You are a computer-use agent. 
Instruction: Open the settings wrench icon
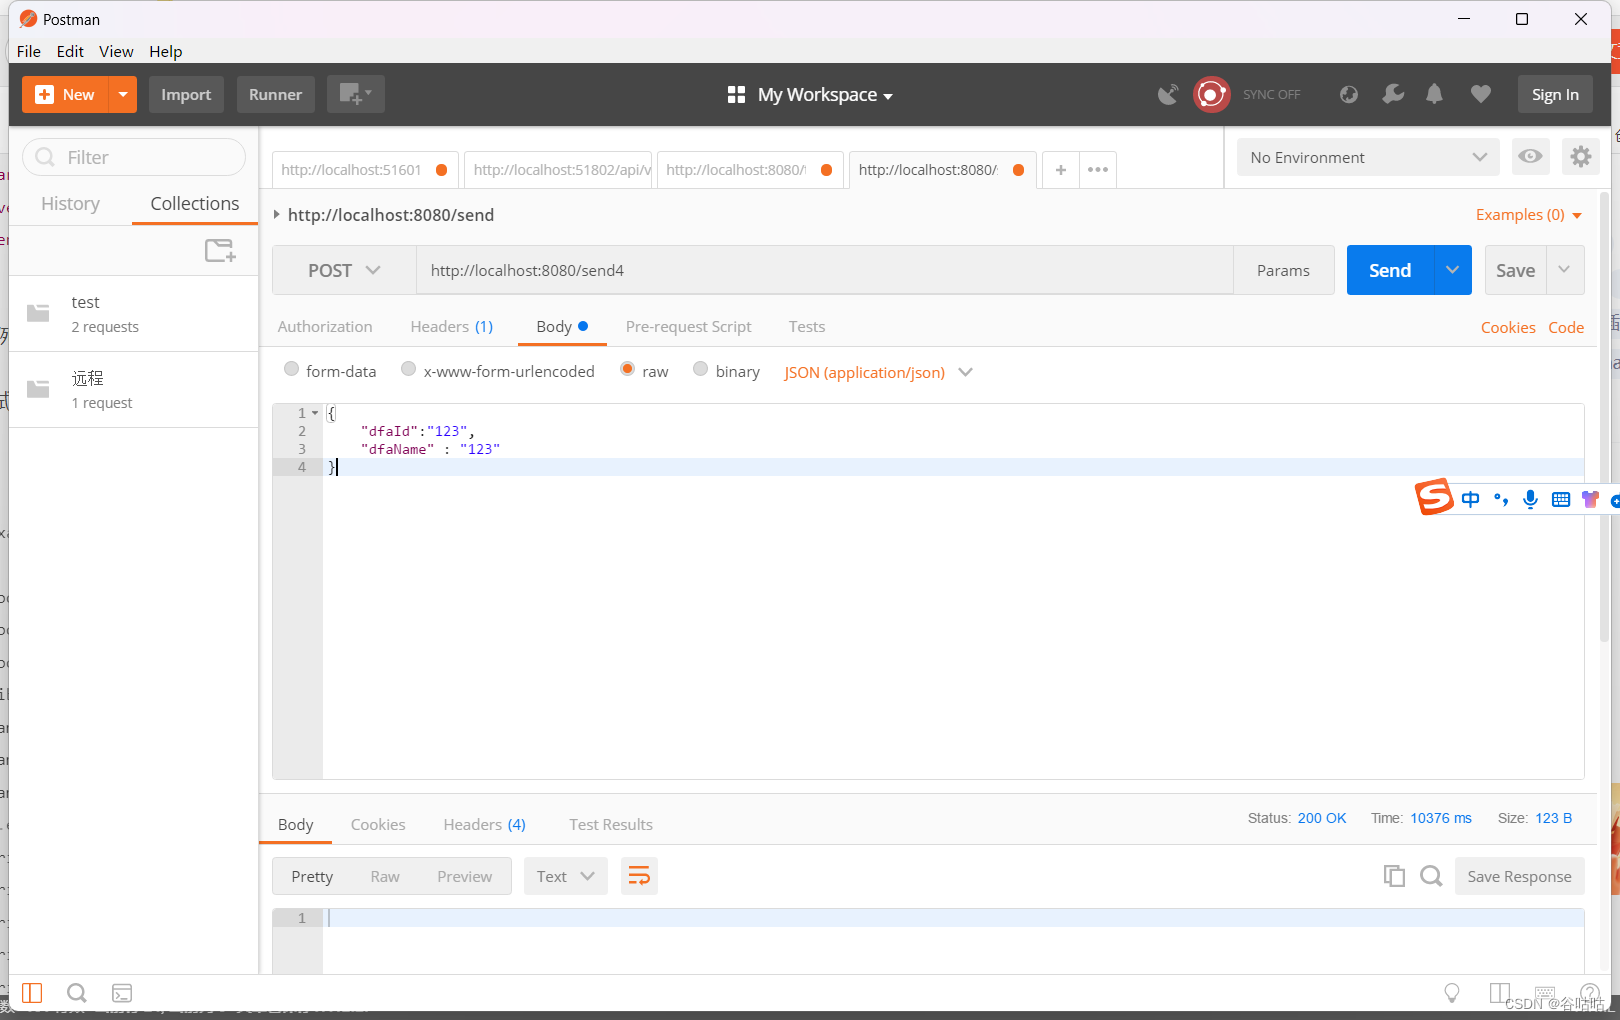[1393, 94]
